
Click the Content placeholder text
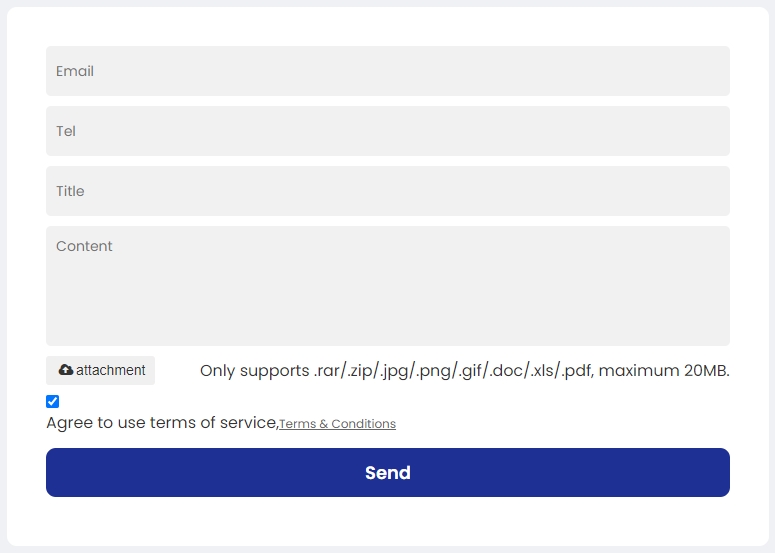tap(84, 246)
